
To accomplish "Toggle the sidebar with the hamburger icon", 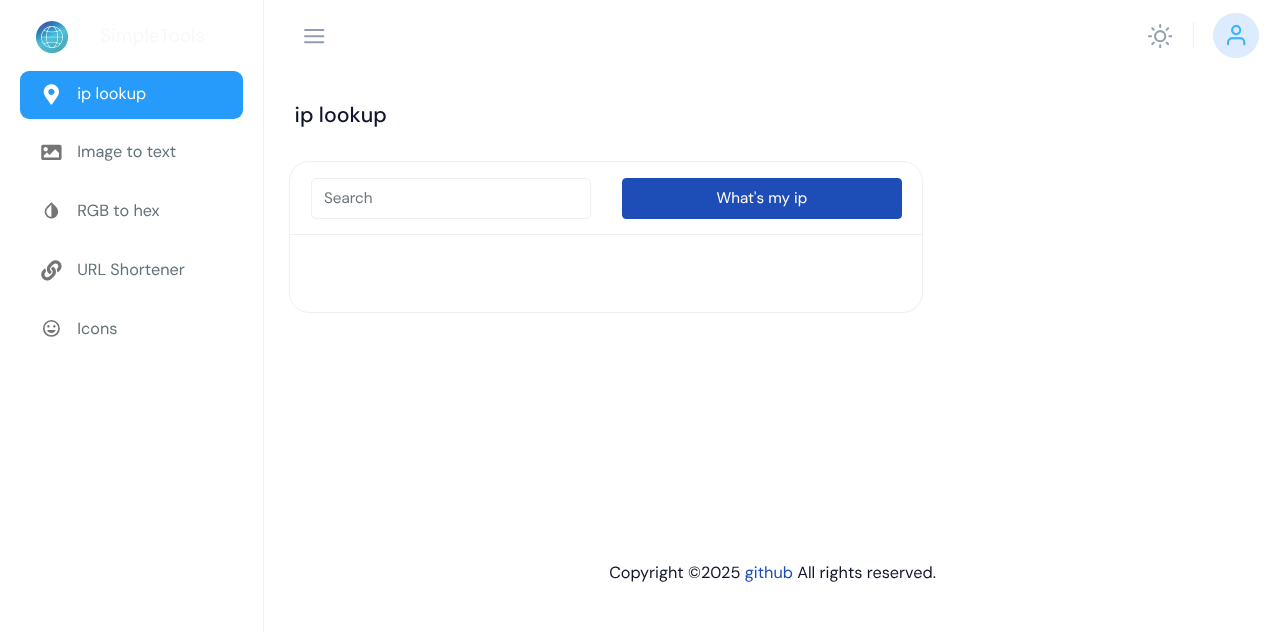I will tap(314, 37).
